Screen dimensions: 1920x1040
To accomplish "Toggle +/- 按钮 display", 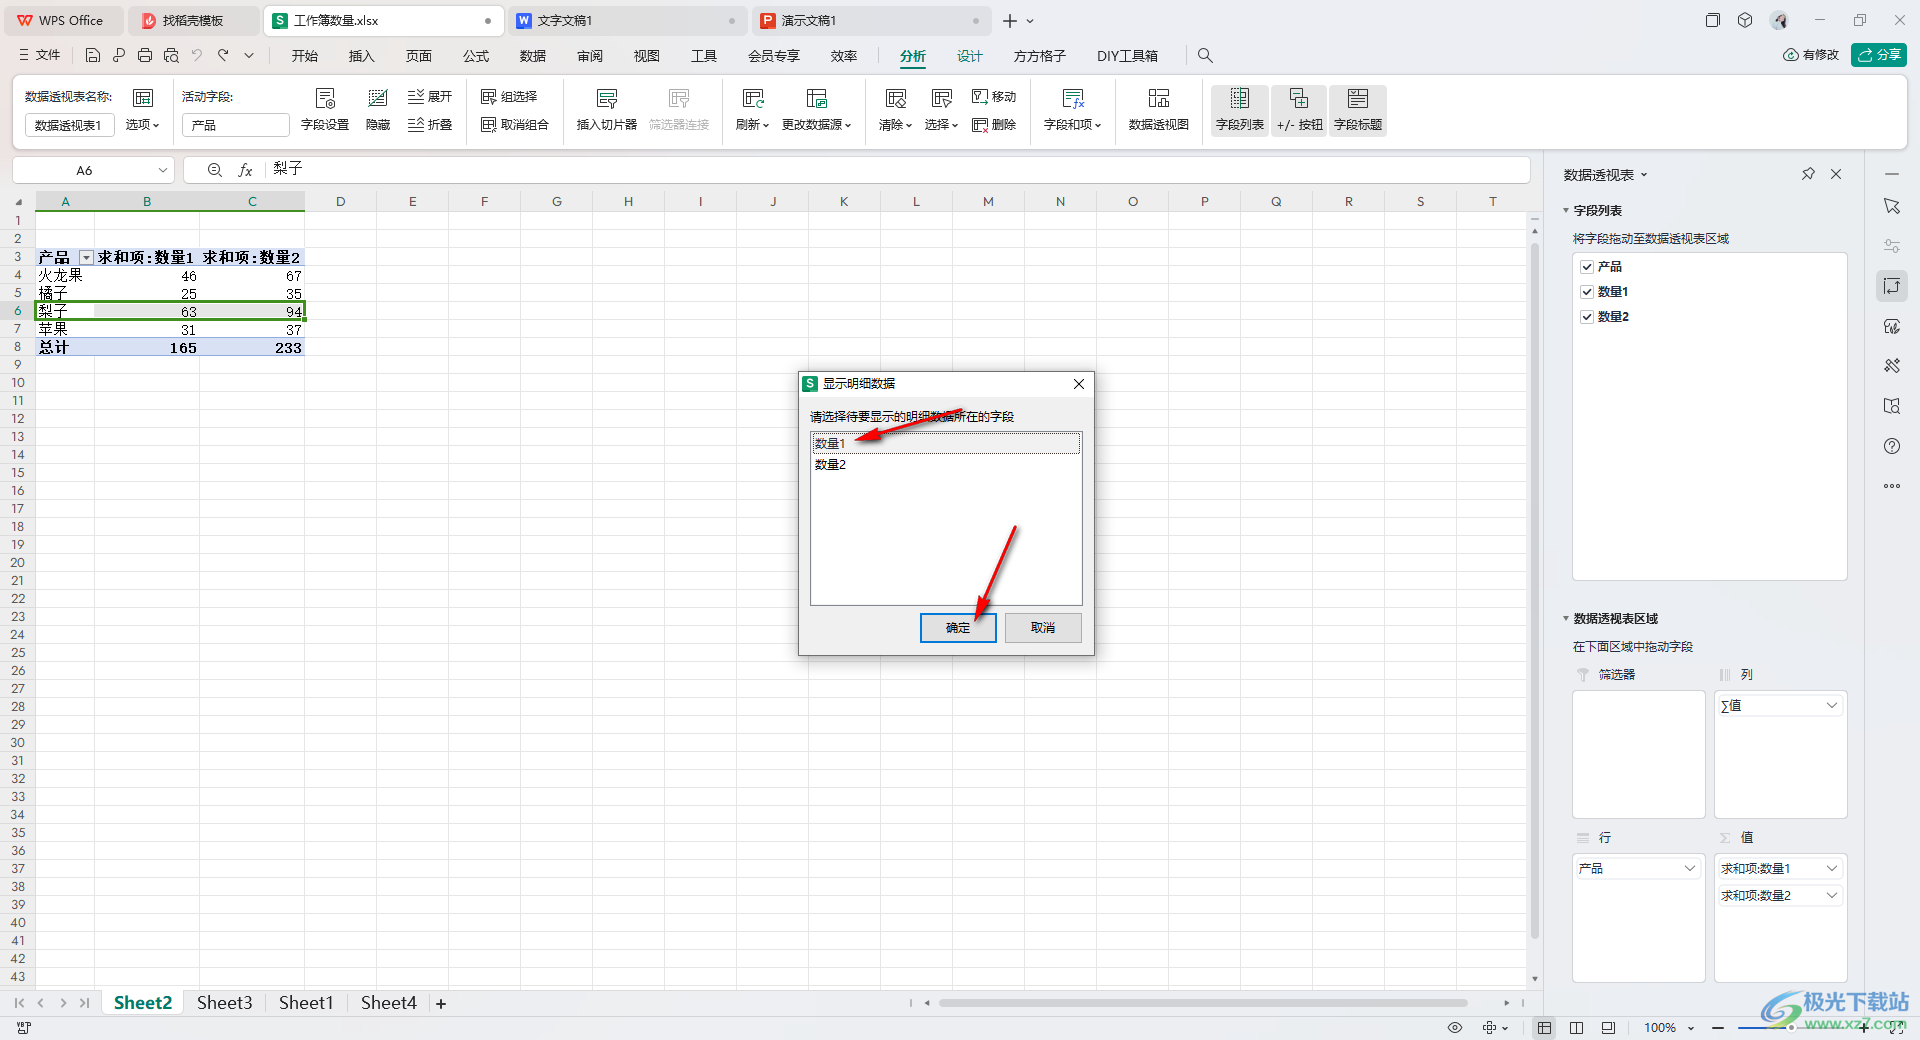I will (1299, 110).
